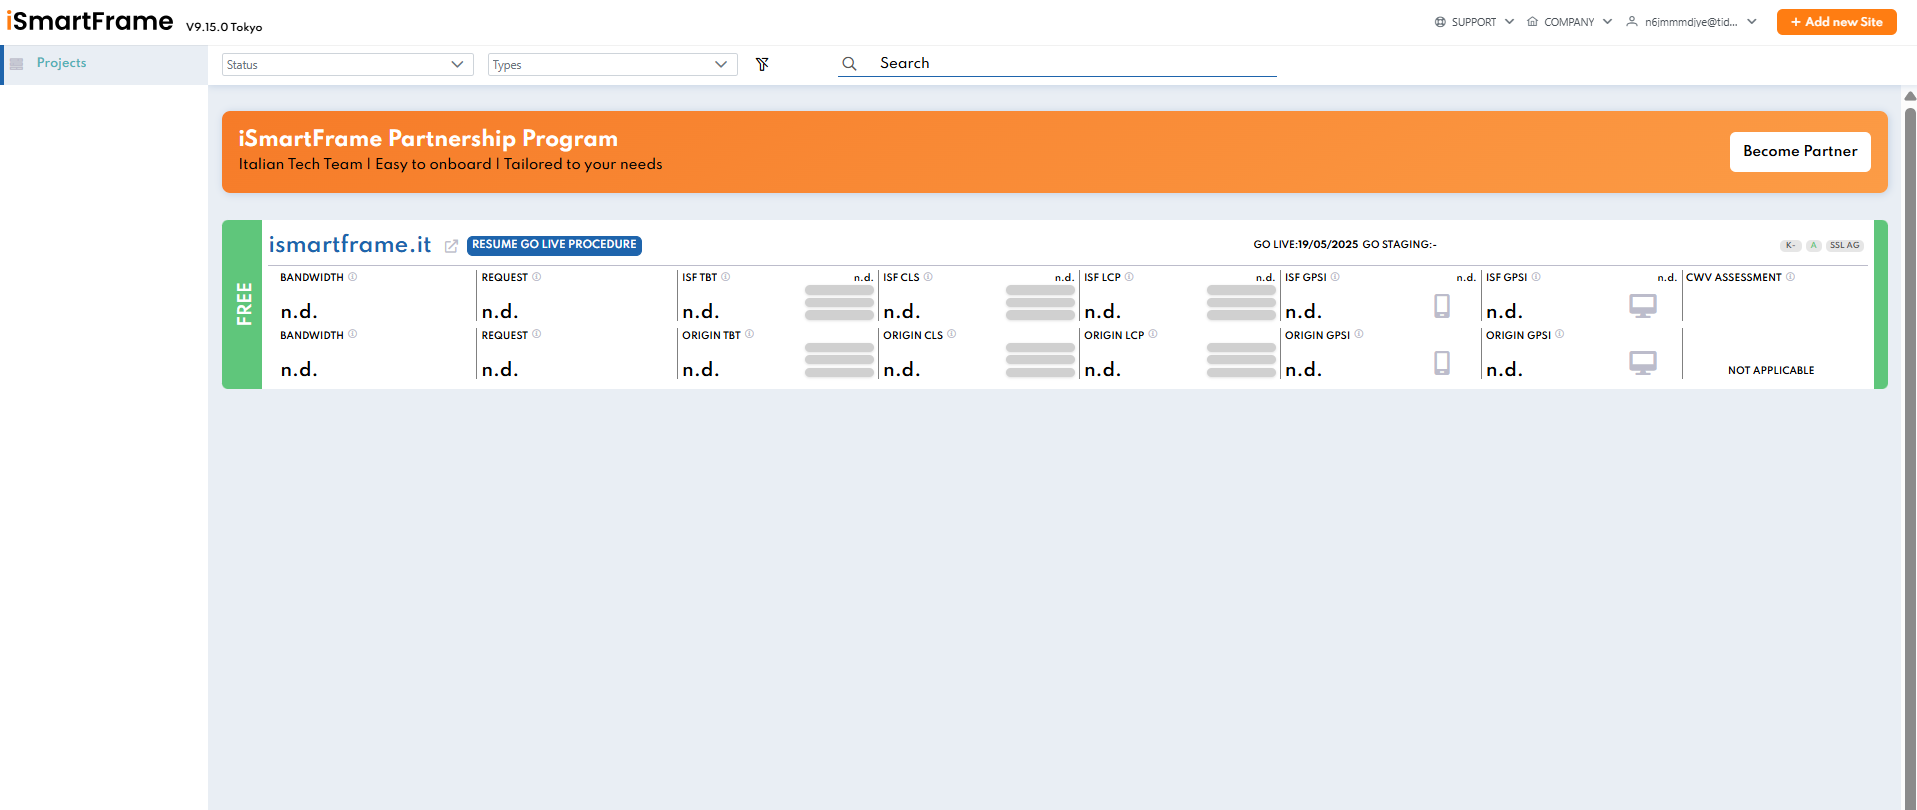Open the Types filter dropdown
The width and height of the screenshot is (1917, 810).
(x=612, y=65)
